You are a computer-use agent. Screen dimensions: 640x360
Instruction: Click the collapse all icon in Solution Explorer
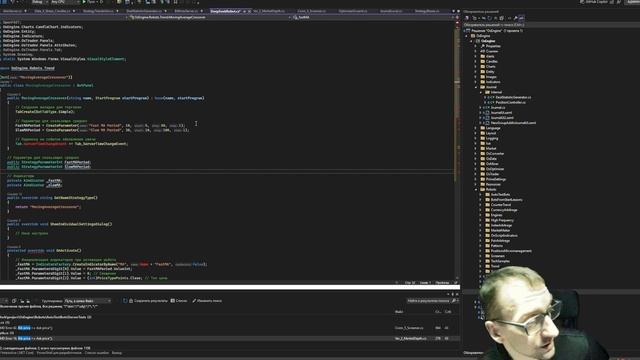[x=496, y=18]
